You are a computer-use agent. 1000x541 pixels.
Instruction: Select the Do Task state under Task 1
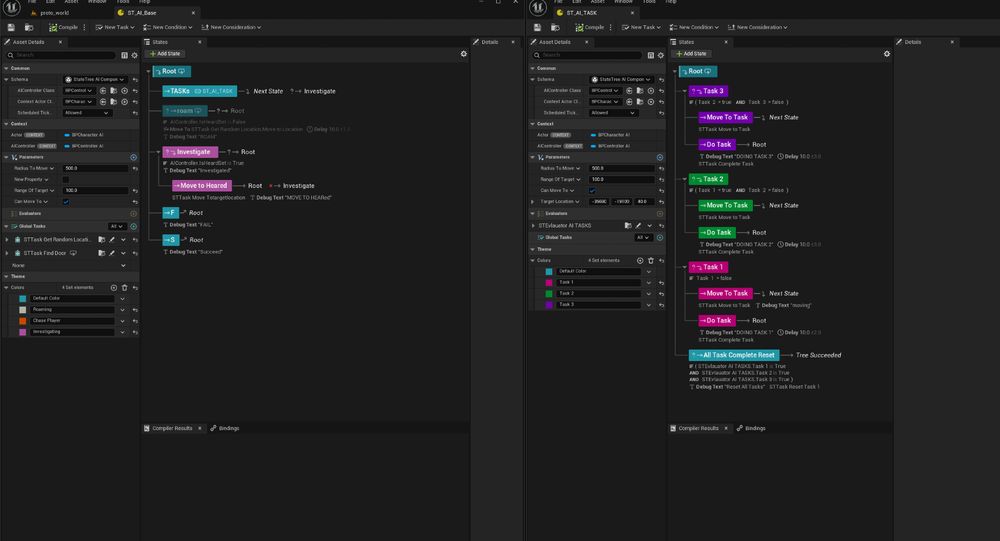tap(717, 321)
